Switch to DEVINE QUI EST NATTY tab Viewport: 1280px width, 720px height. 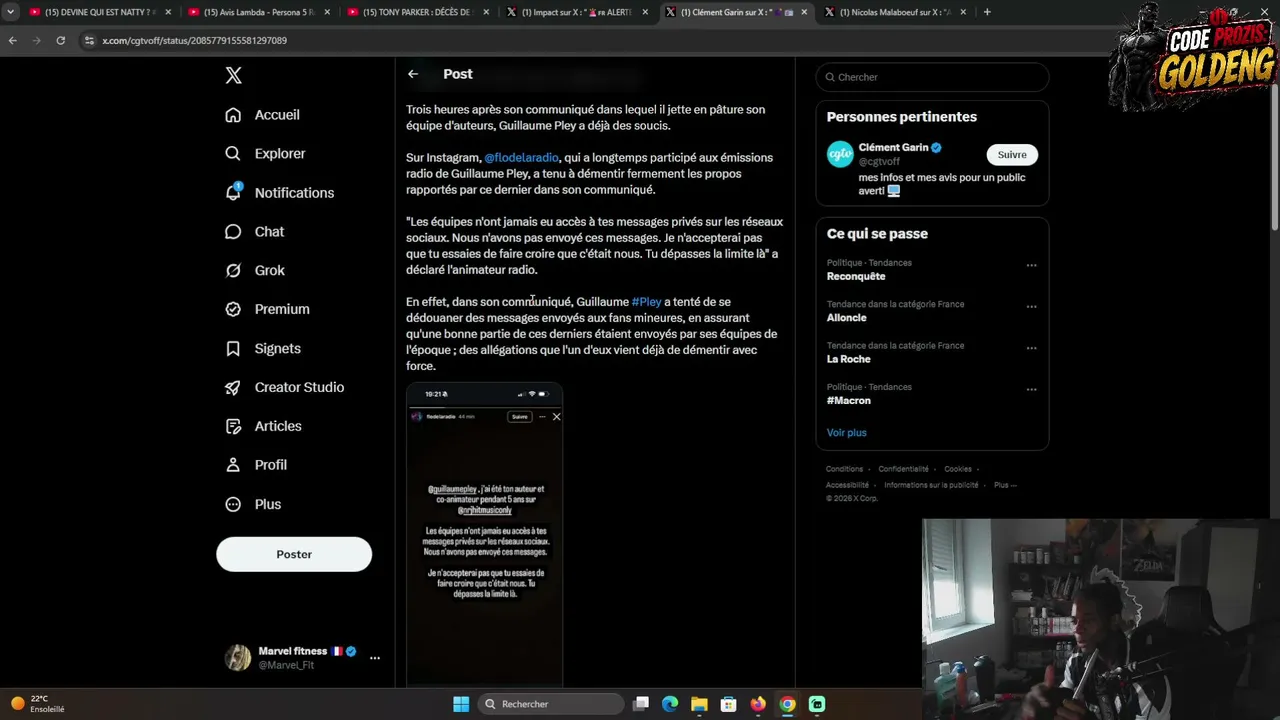[x=98, y=12]
